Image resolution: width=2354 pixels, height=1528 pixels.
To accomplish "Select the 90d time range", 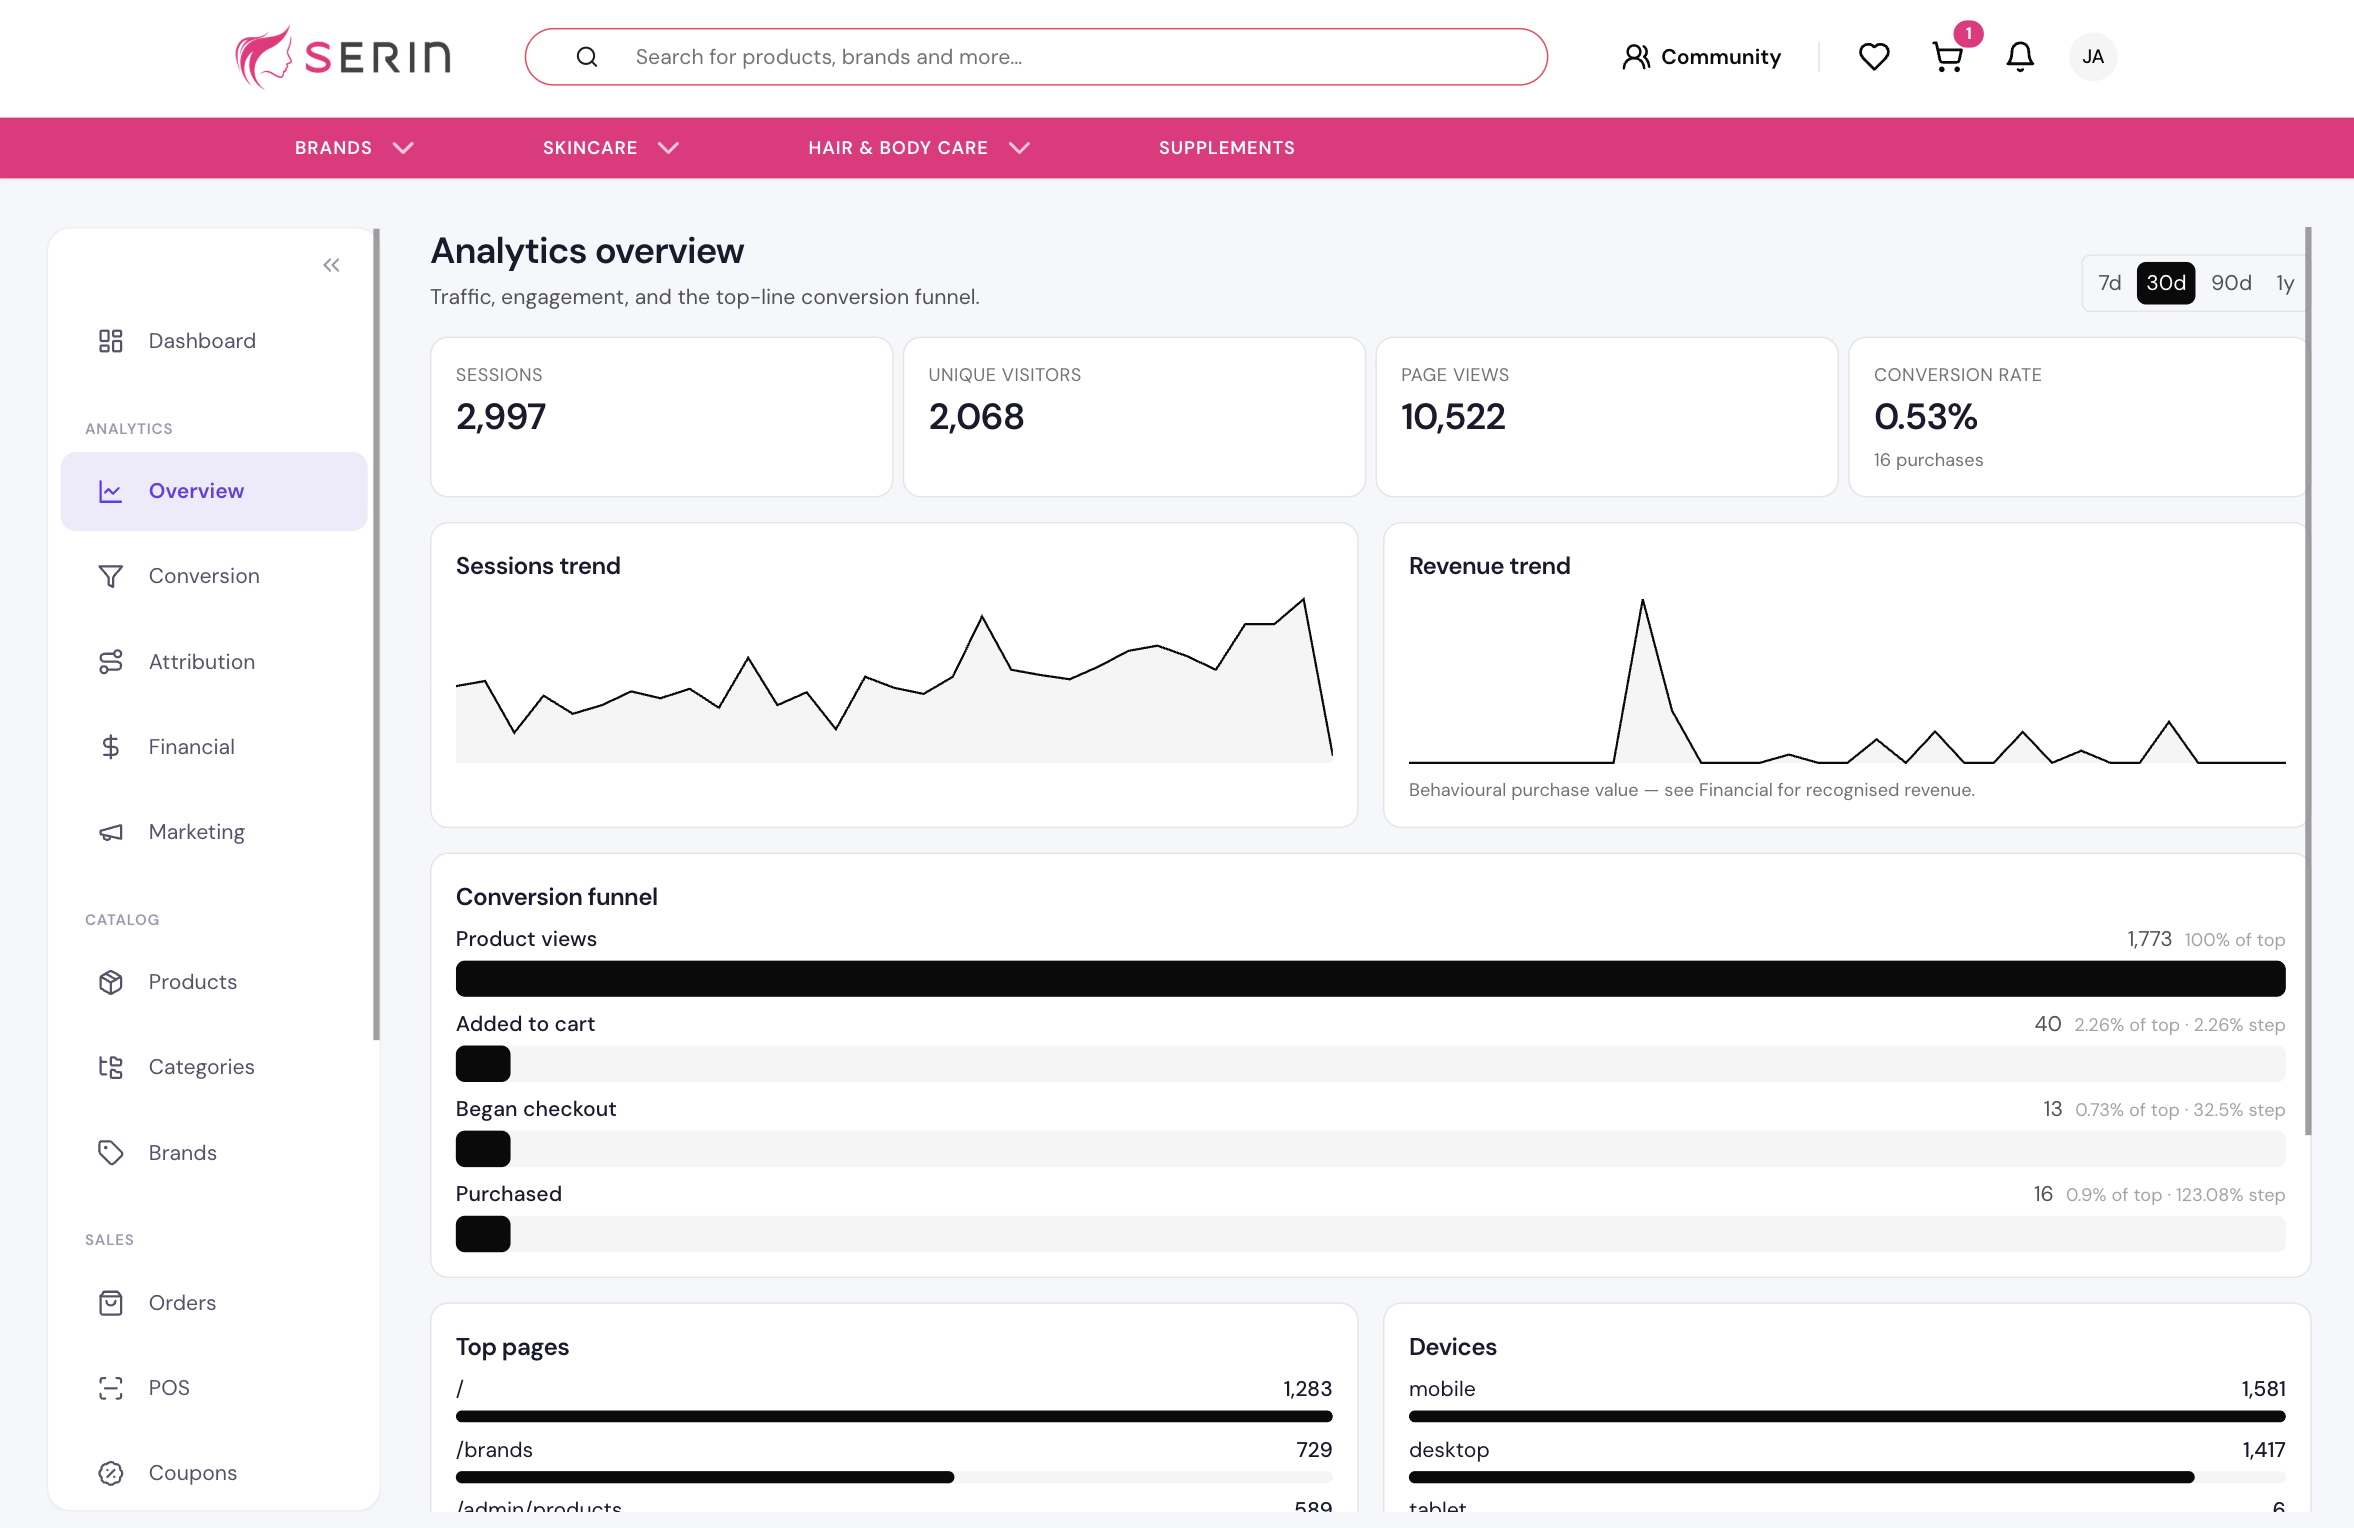I will [2231, 283].
